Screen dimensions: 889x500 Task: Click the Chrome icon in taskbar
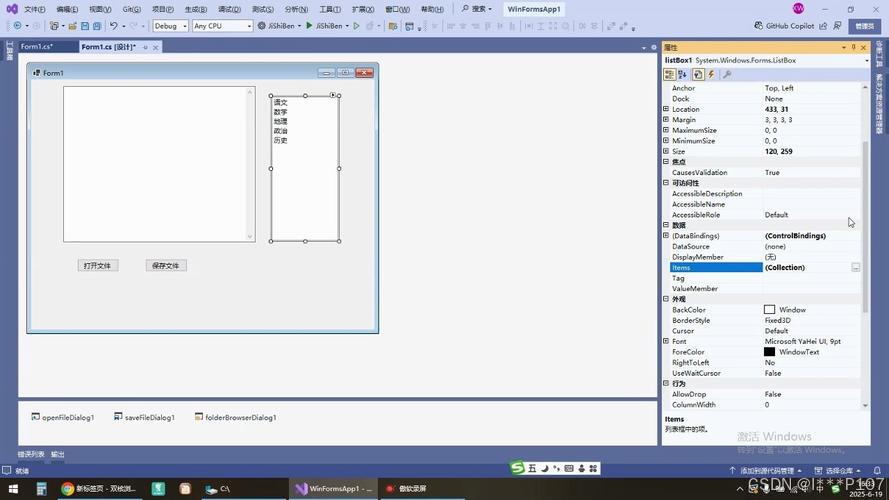coord(67,489)
